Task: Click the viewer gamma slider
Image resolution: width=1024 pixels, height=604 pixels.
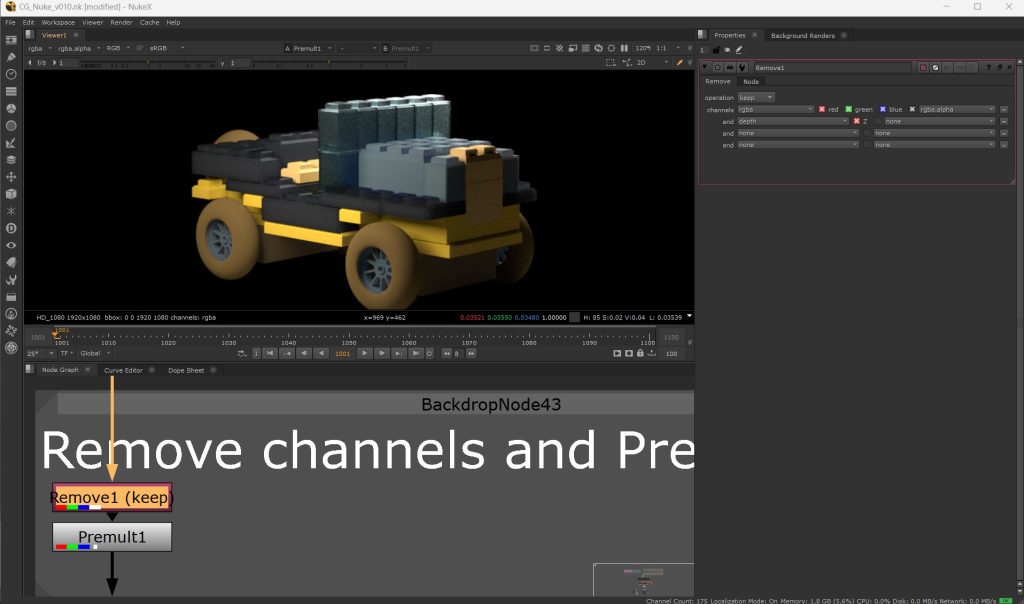Action: click(x=329, y=63)
